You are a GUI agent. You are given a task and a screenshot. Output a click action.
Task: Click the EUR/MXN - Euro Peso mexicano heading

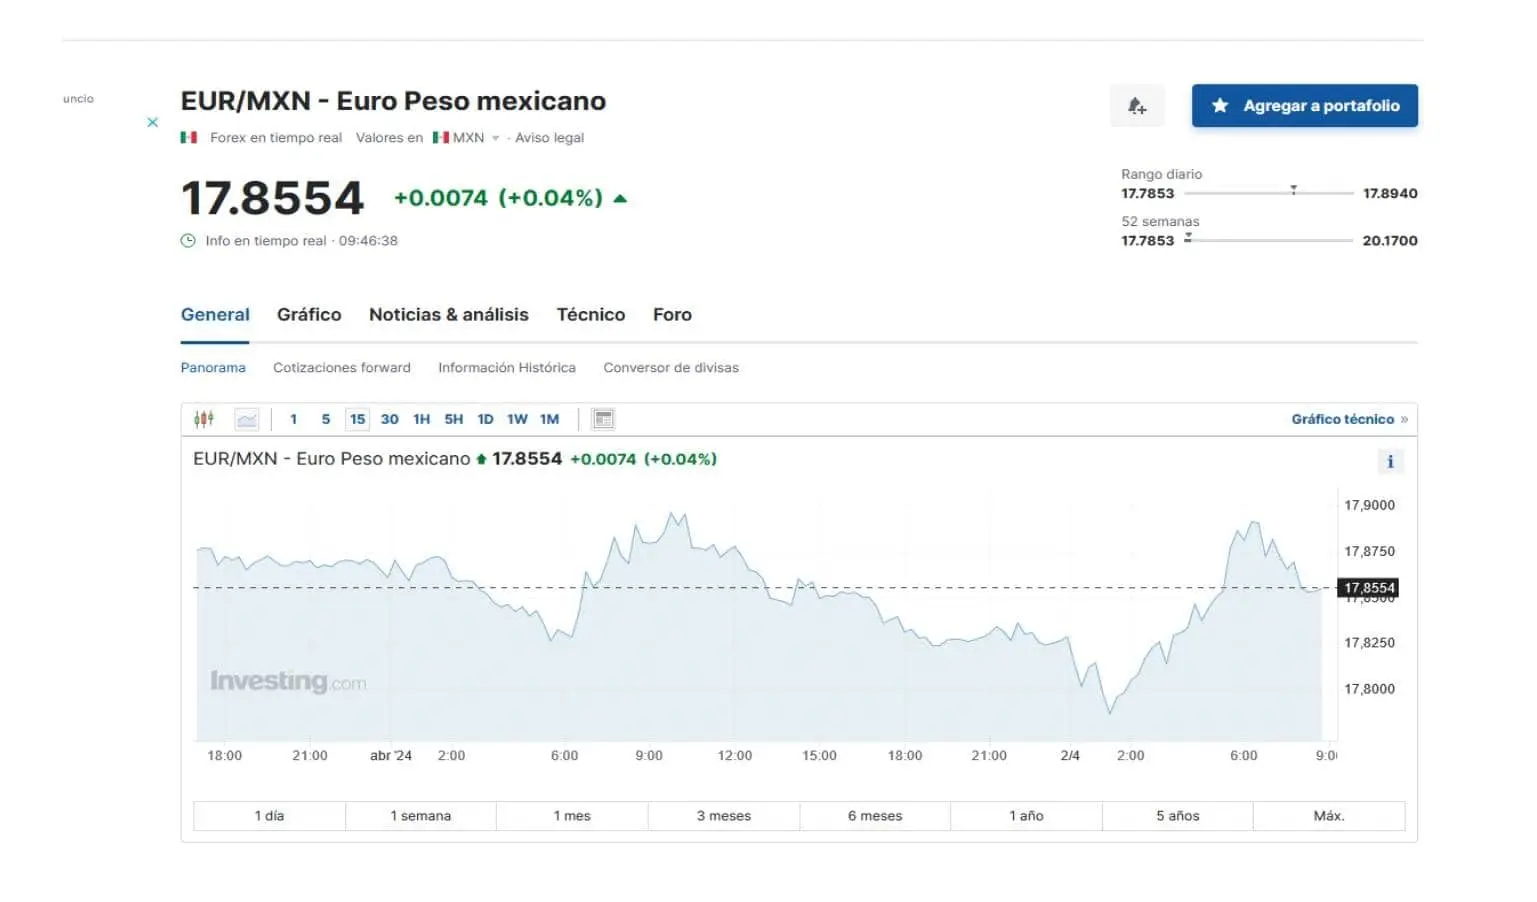[x=393, y=101]
